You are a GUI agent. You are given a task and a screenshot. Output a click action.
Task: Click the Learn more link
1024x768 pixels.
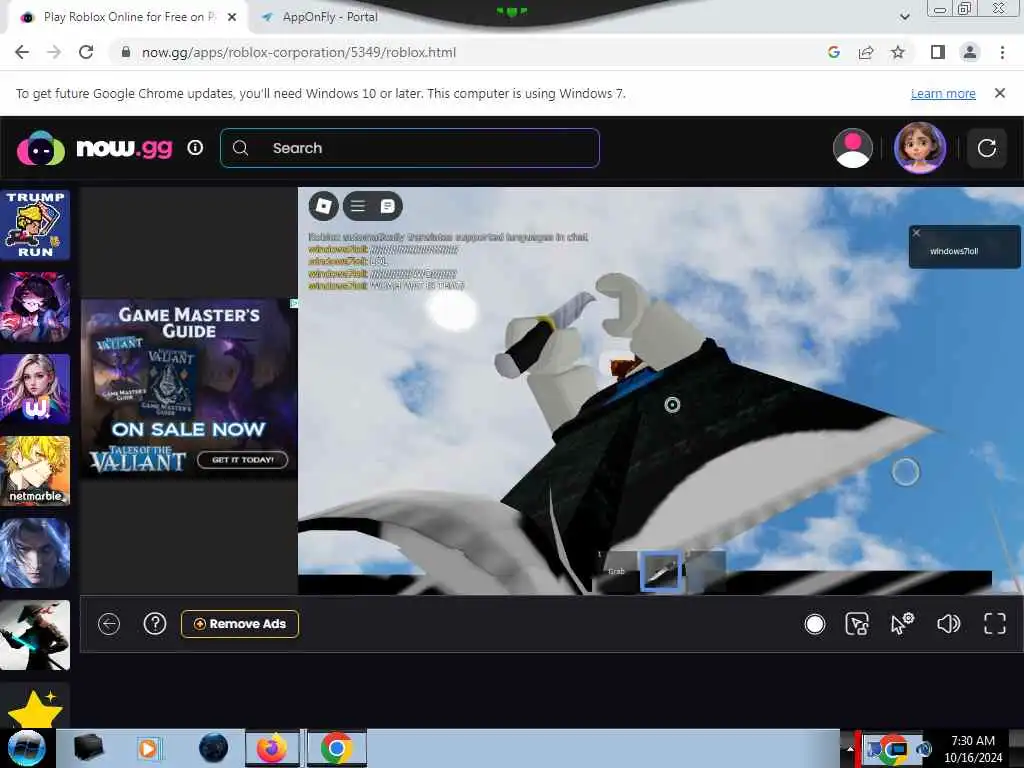[x=943, y=93]
